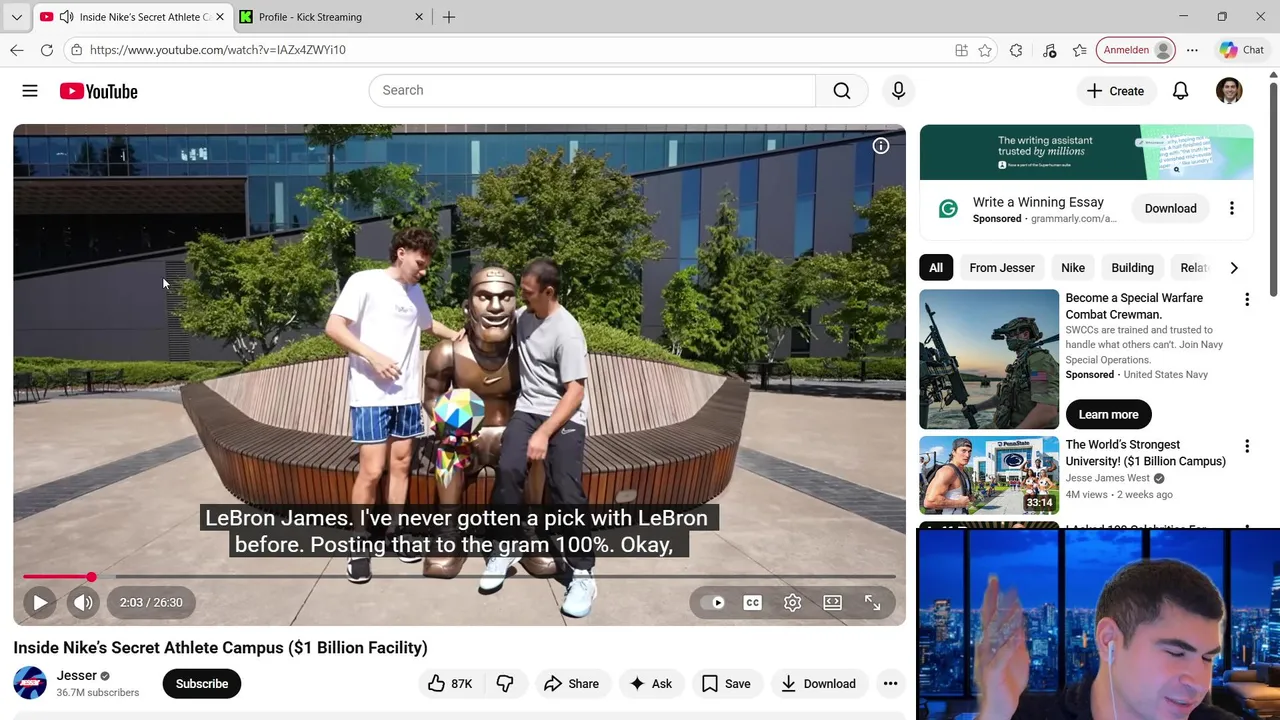Open Grammarly ad options menu
This screenshot has height=720, width=1280.
[1232, 208]
